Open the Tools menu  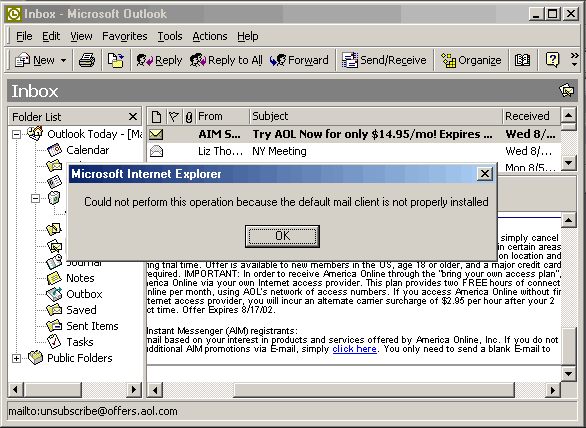[x=170, y=36]
